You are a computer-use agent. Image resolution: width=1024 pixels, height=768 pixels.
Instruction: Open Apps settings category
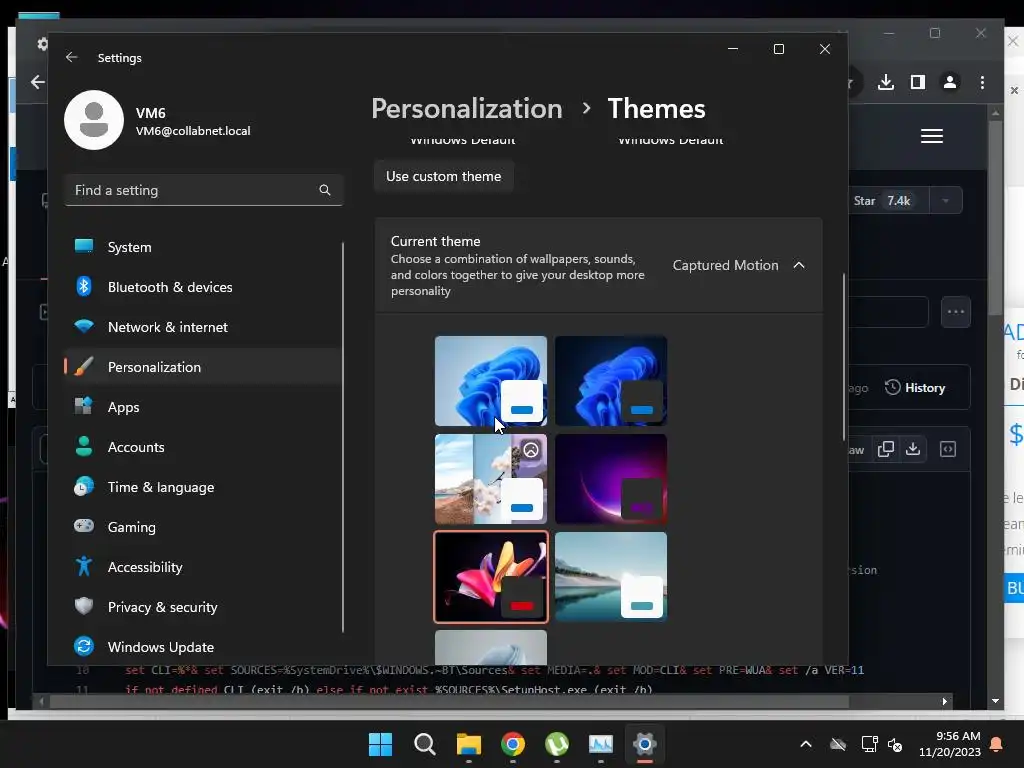(x=204, y=407)
